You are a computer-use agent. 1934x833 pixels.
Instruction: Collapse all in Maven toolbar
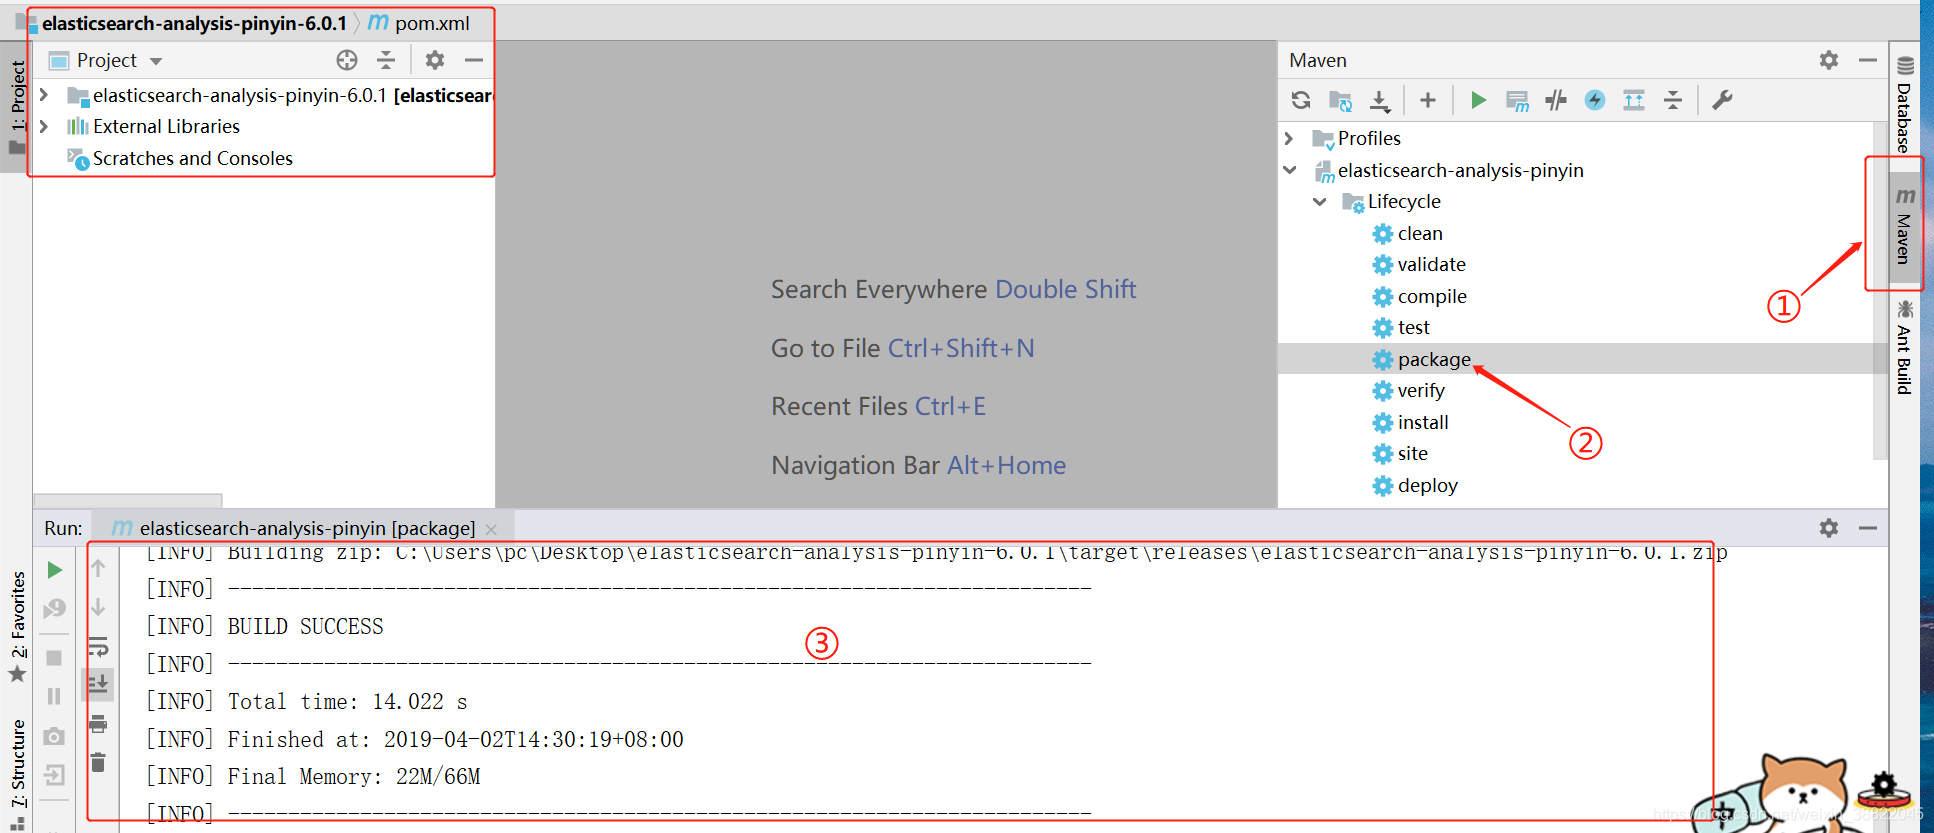[x=1673, y=100]
